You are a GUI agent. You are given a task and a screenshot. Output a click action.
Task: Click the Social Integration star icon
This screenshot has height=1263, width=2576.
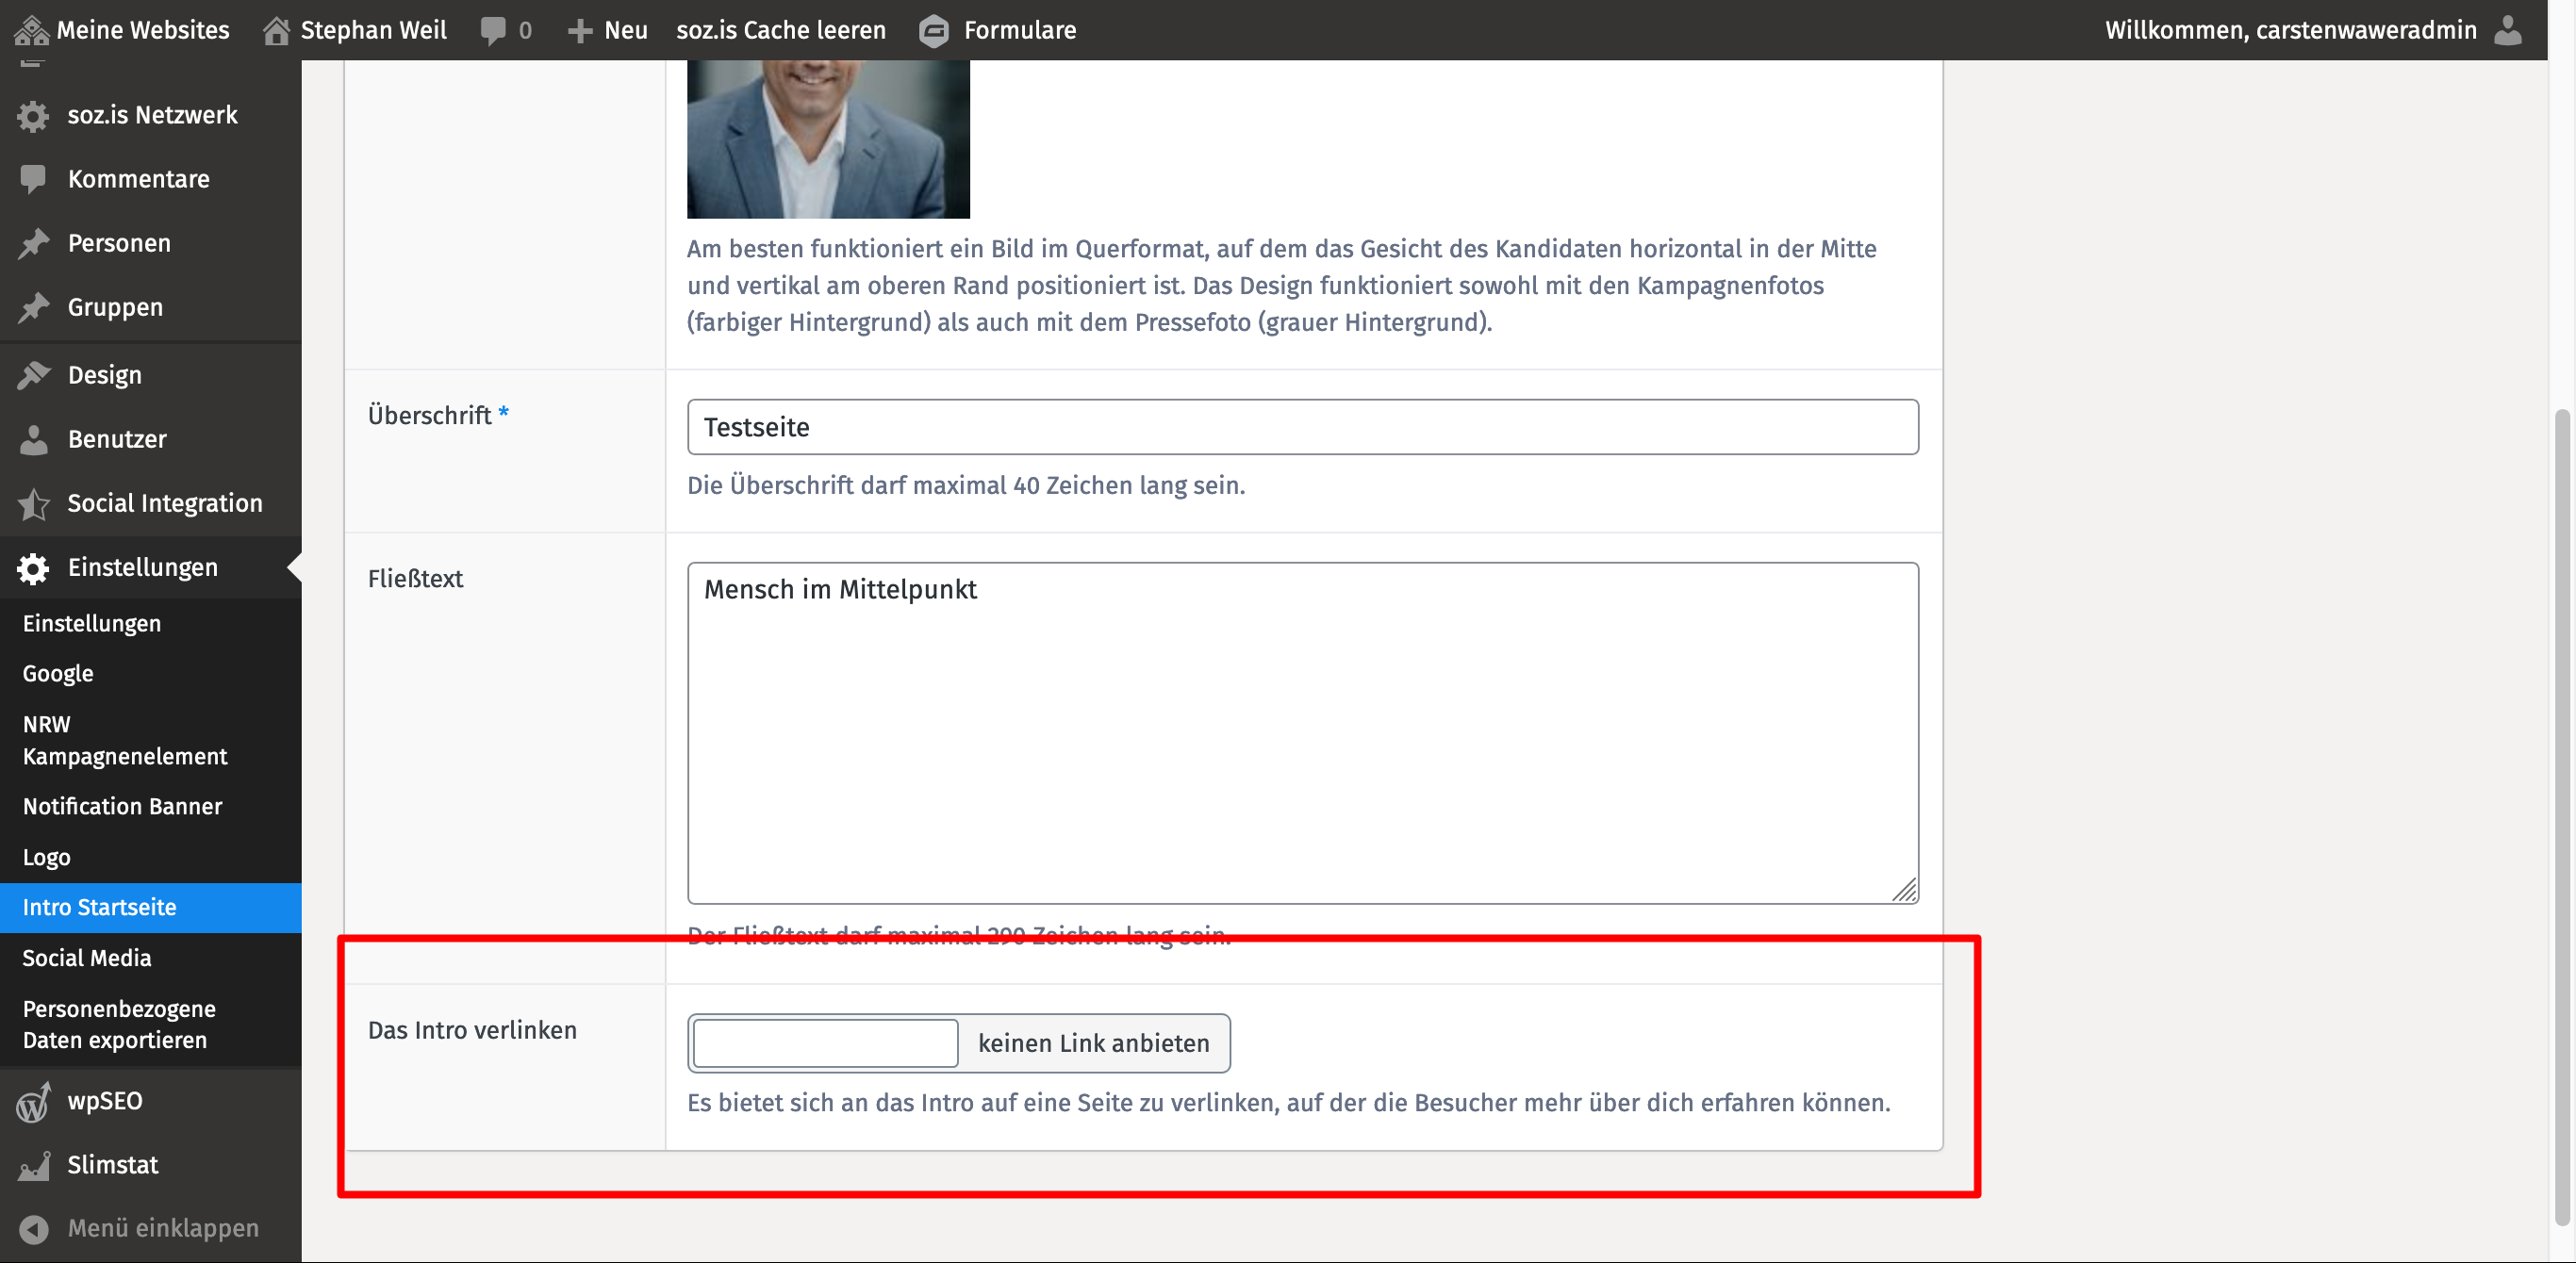pos(33,504)
